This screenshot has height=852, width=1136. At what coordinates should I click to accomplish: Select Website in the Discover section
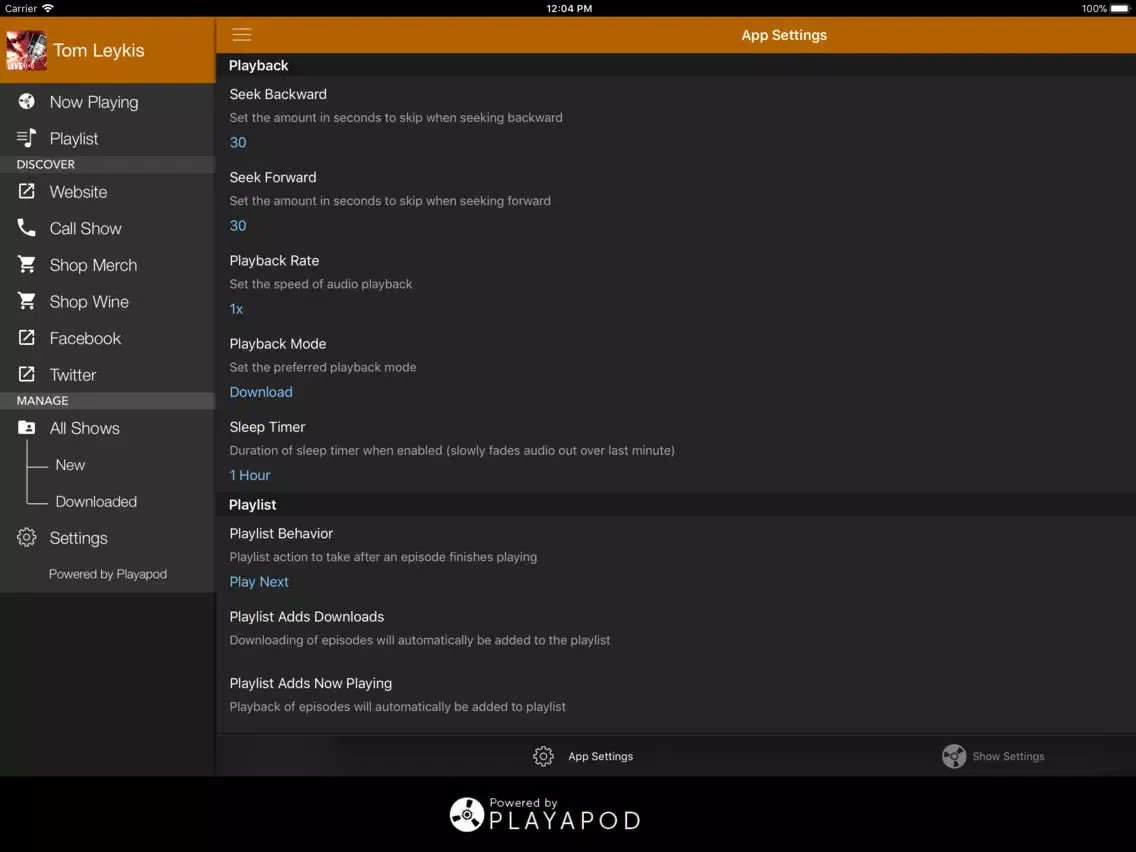(107, 191)
